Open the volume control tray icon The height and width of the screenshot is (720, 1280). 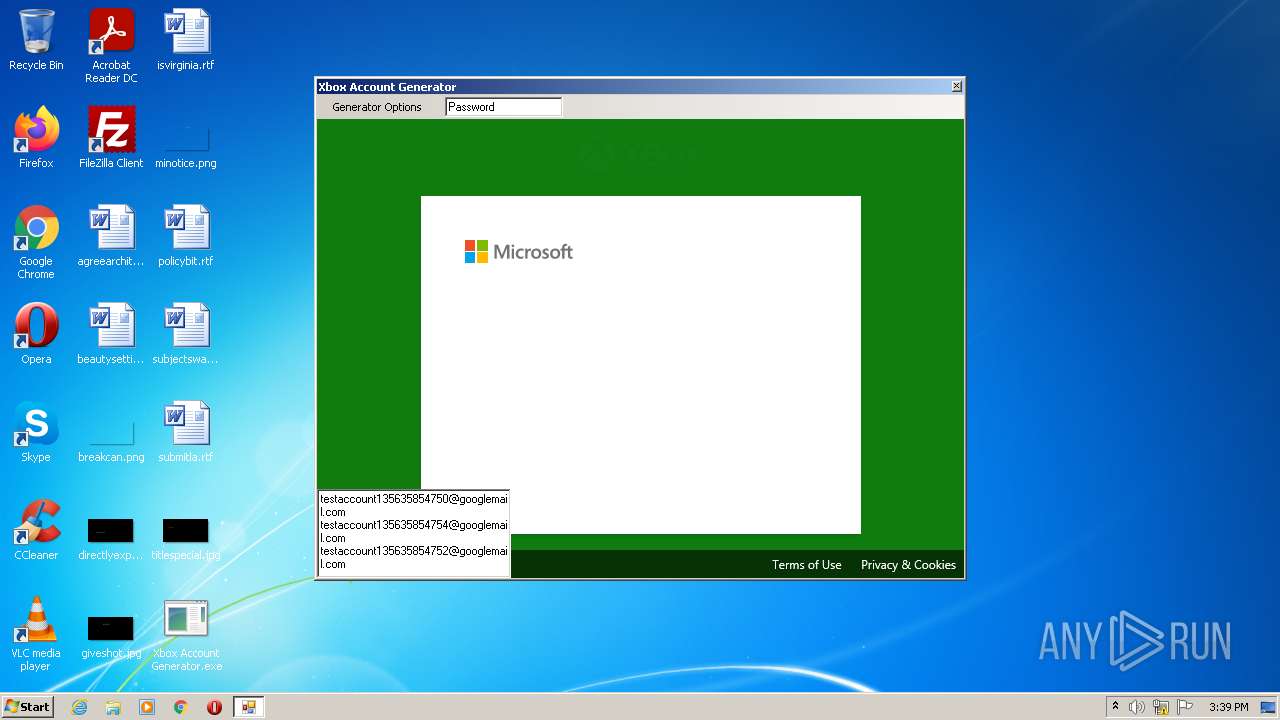tap(1137, 707)
